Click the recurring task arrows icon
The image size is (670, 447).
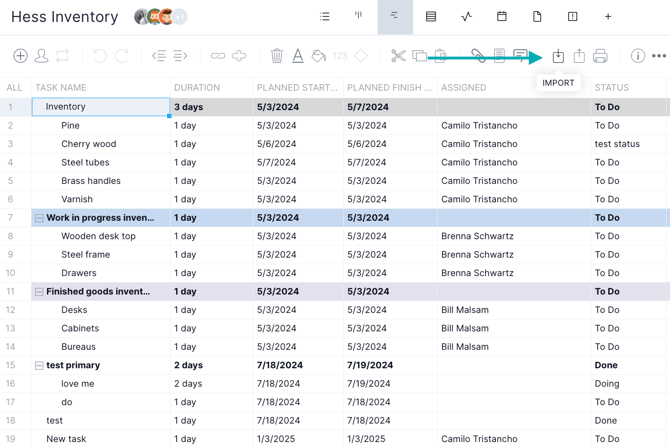pyautogui.click(x=62, y=56)
